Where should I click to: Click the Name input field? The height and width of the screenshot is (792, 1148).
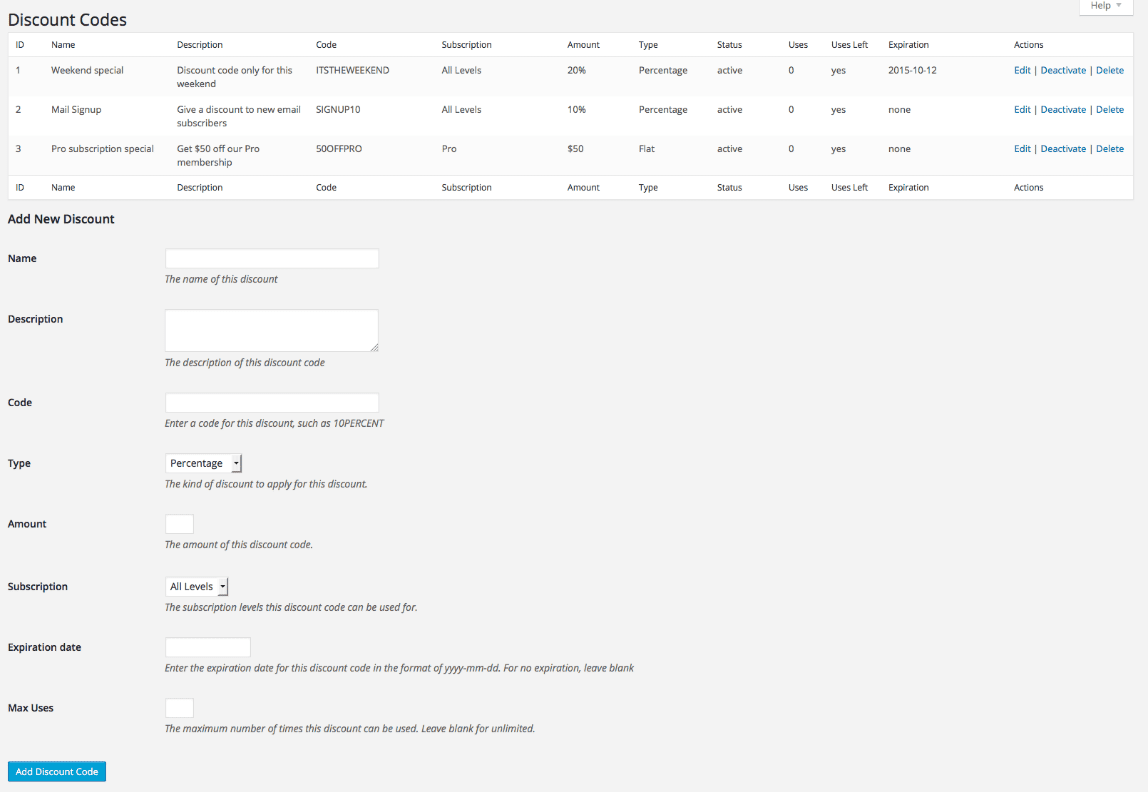pyautogui.click(x=271, y=258)
